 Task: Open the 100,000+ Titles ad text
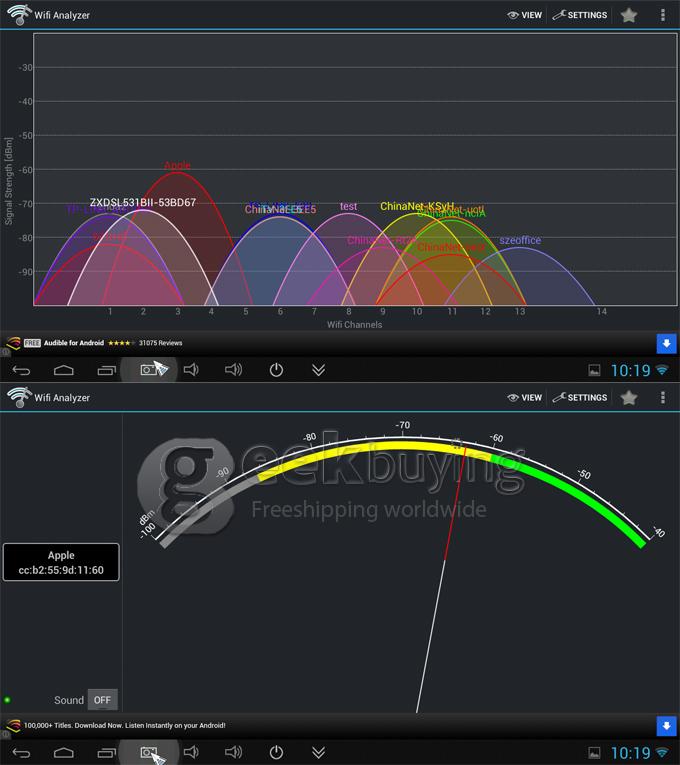point(125,725)
